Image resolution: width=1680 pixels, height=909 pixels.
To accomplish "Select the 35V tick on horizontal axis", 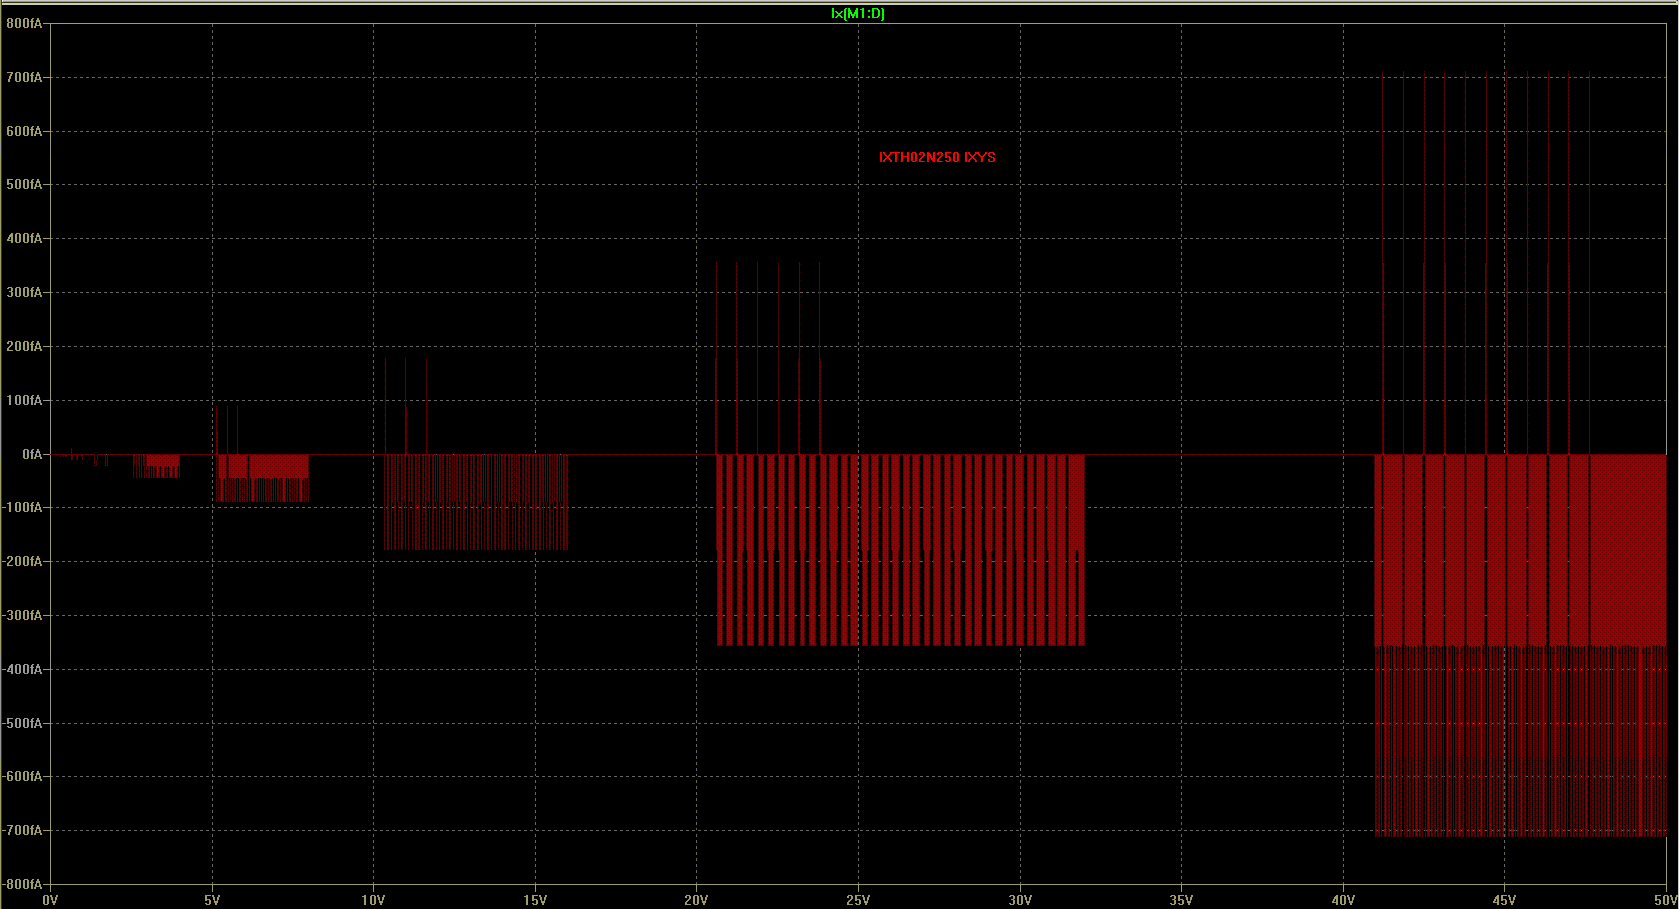I will pos(1181,900).
